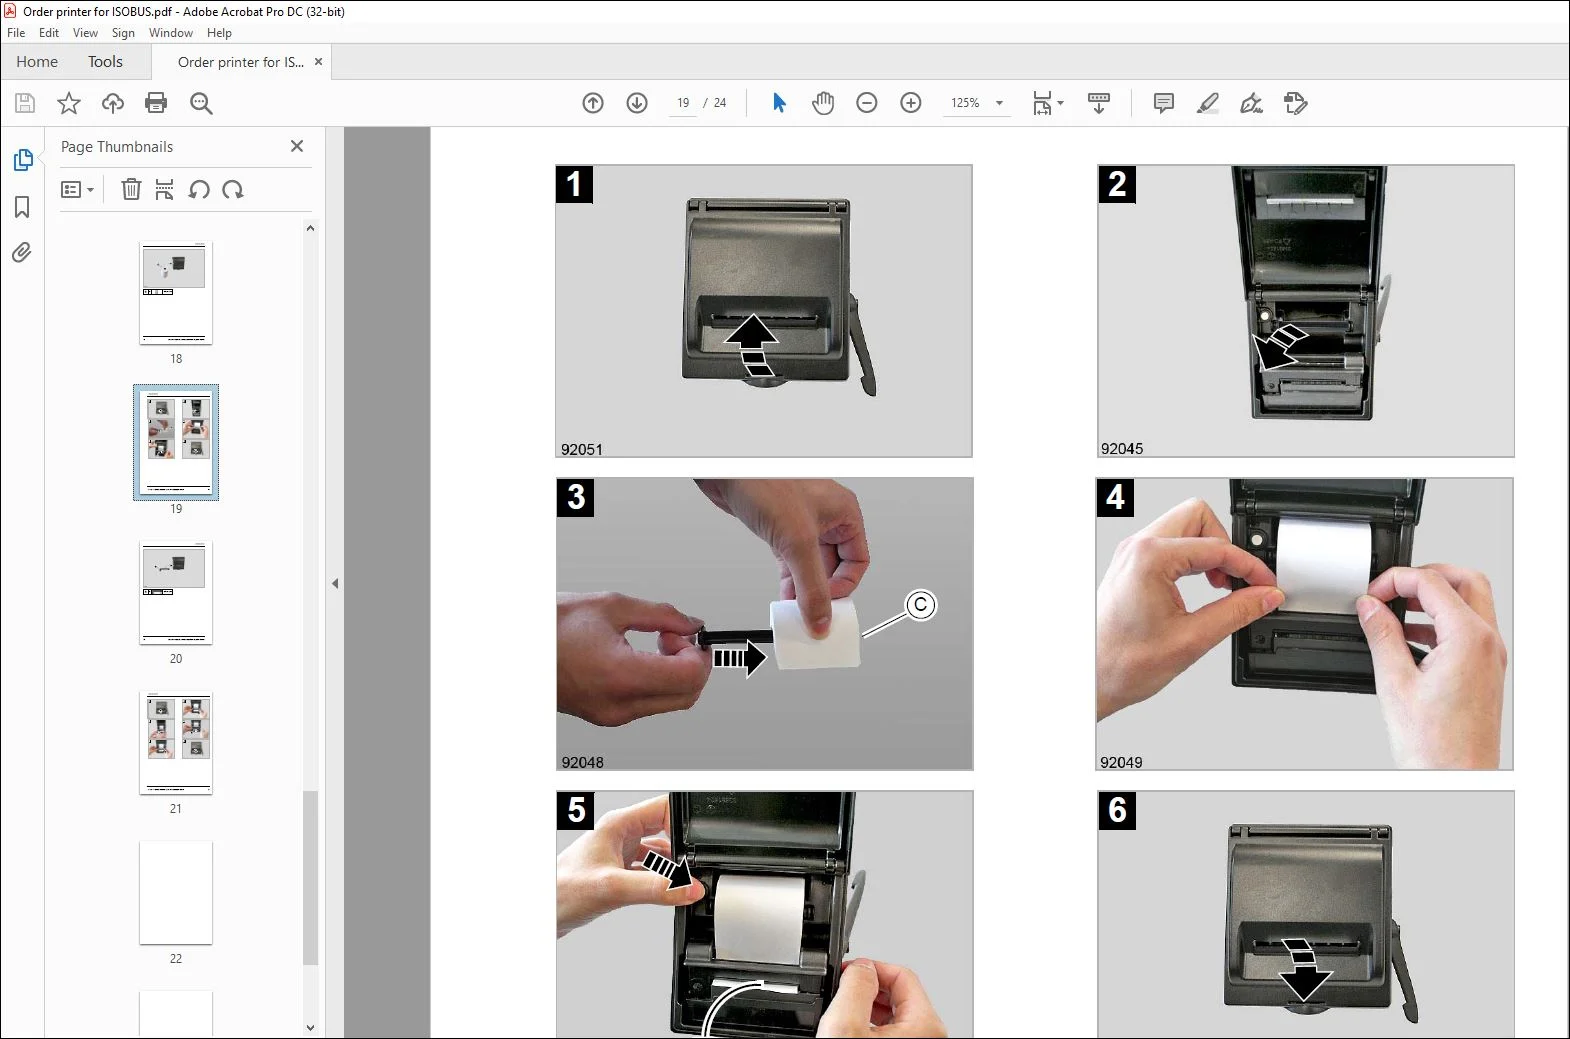Switch to the Tools tab

tap(105, 62)
